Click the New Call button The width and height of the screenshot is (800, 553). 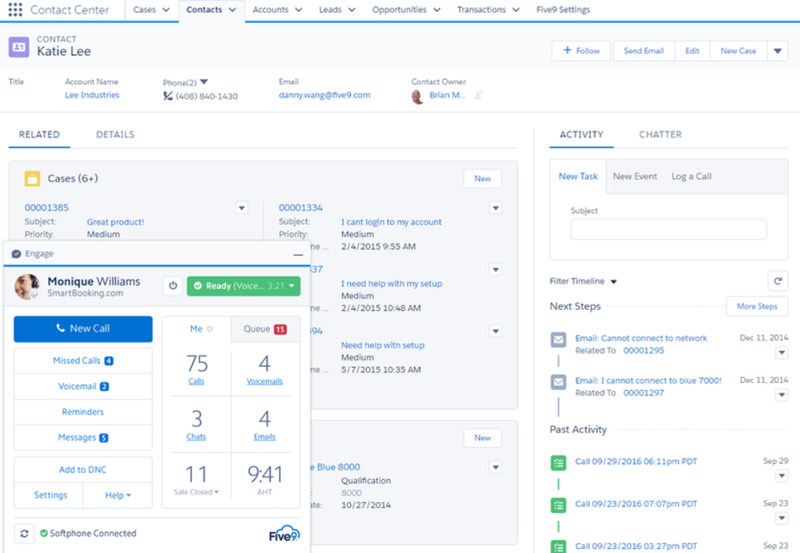tap(83, 329)
